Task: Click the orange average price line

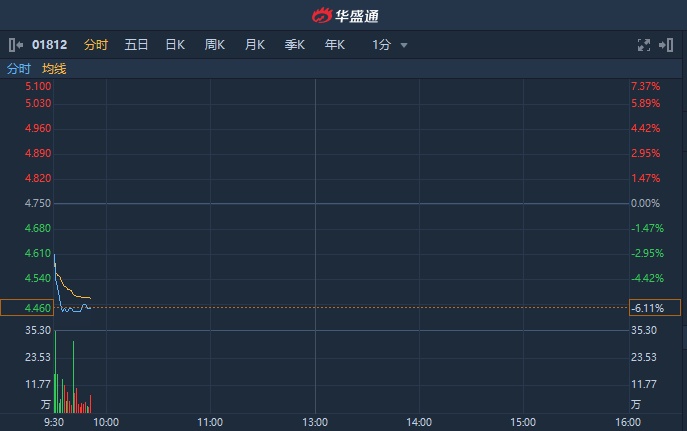Action: [x=71, y=290]
